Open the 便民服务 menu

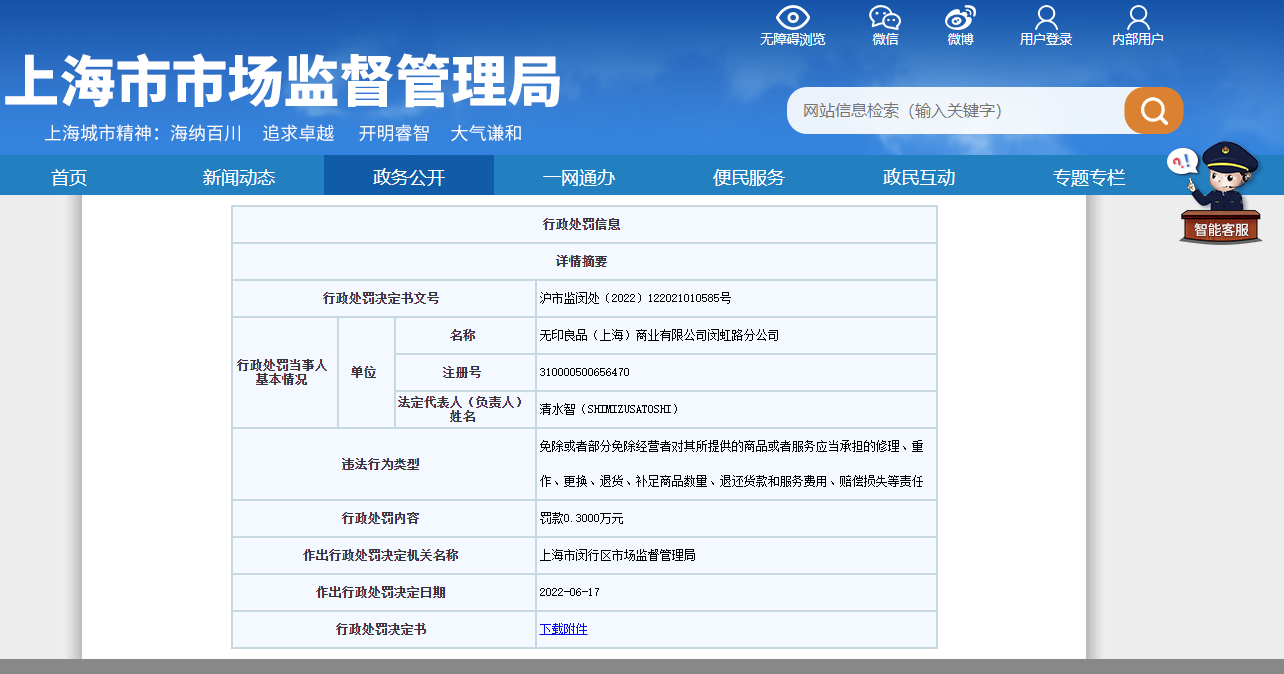point(749,177)
